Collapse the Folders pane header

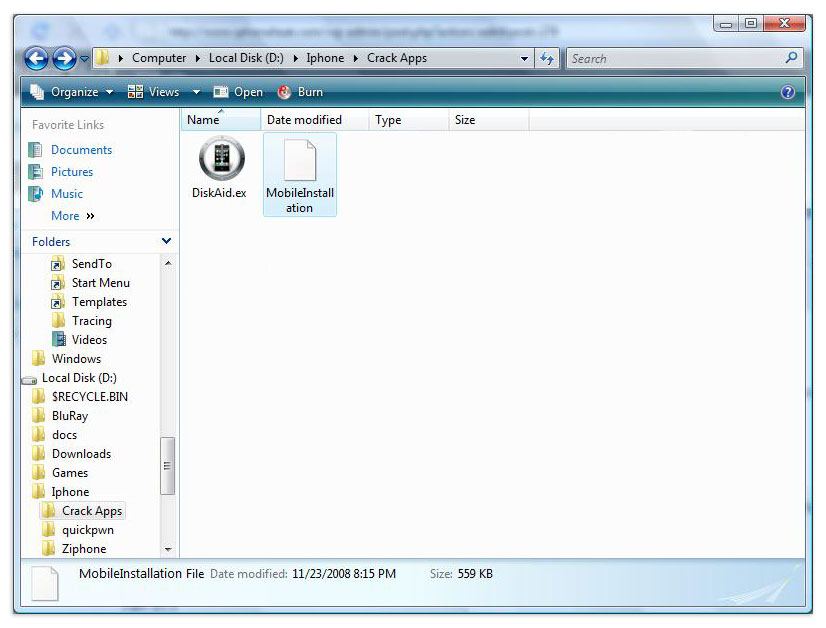(x=100, y=241)
